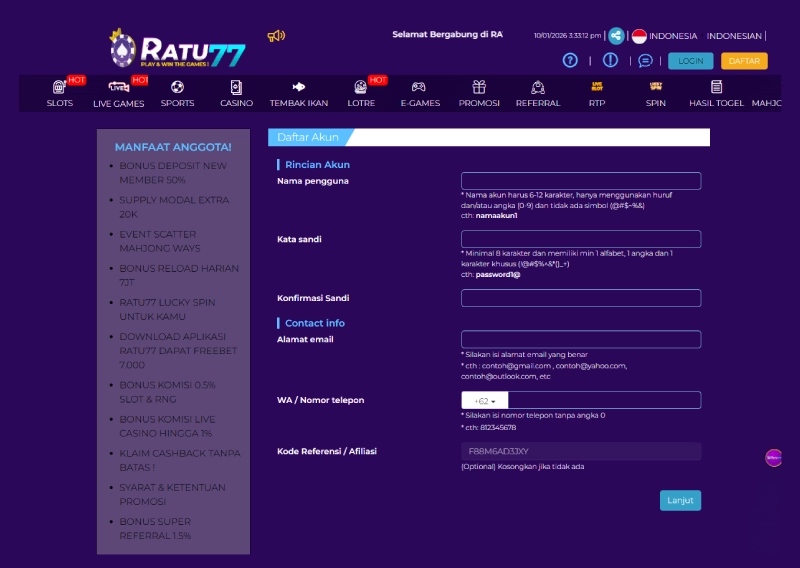Focus the Nama pengguna input field
This screenshot has height=568, width=800.
coord(581,181)
